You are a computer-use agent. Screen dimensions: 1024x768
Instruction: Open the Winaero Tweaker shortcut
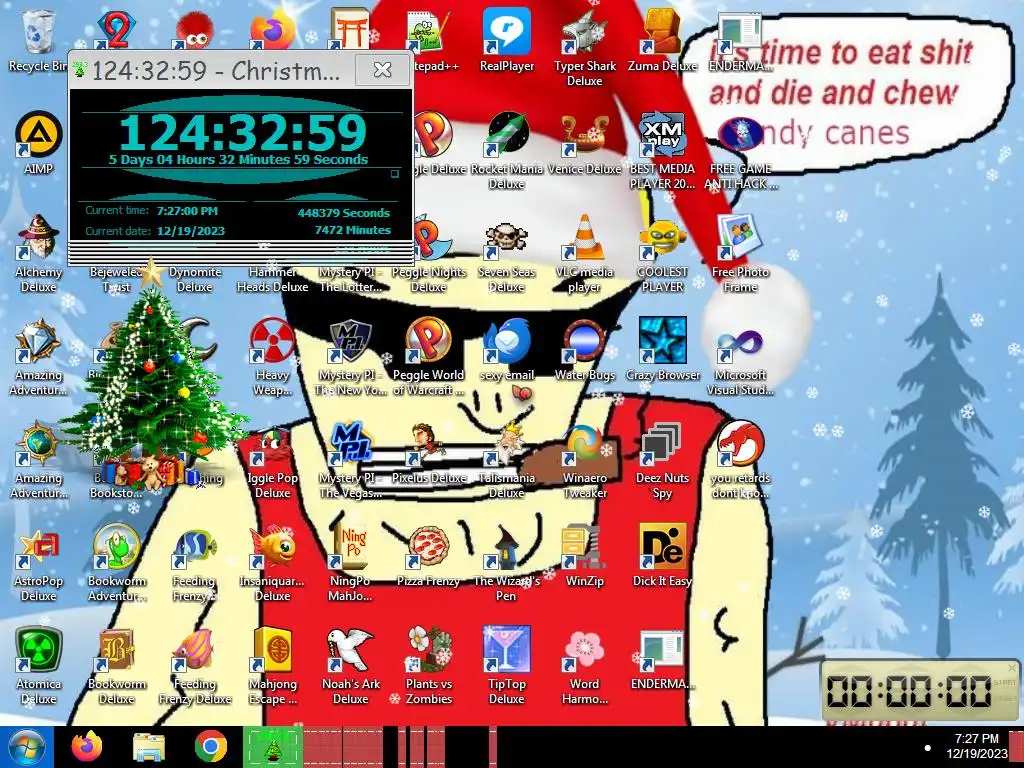click(x=584, y=460)
